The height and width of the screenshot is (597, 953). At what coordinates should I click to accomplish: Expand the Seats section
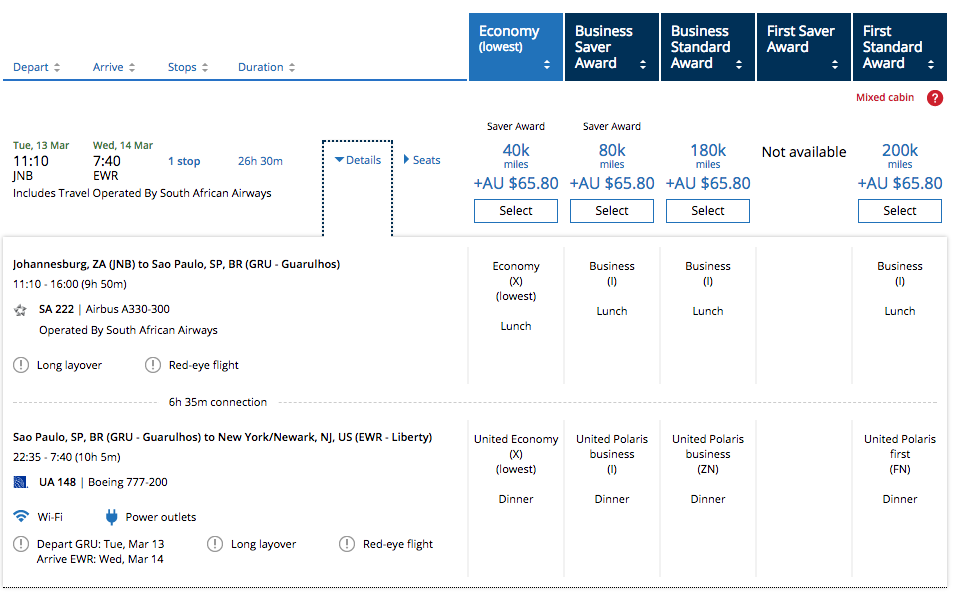click(422, 160)
